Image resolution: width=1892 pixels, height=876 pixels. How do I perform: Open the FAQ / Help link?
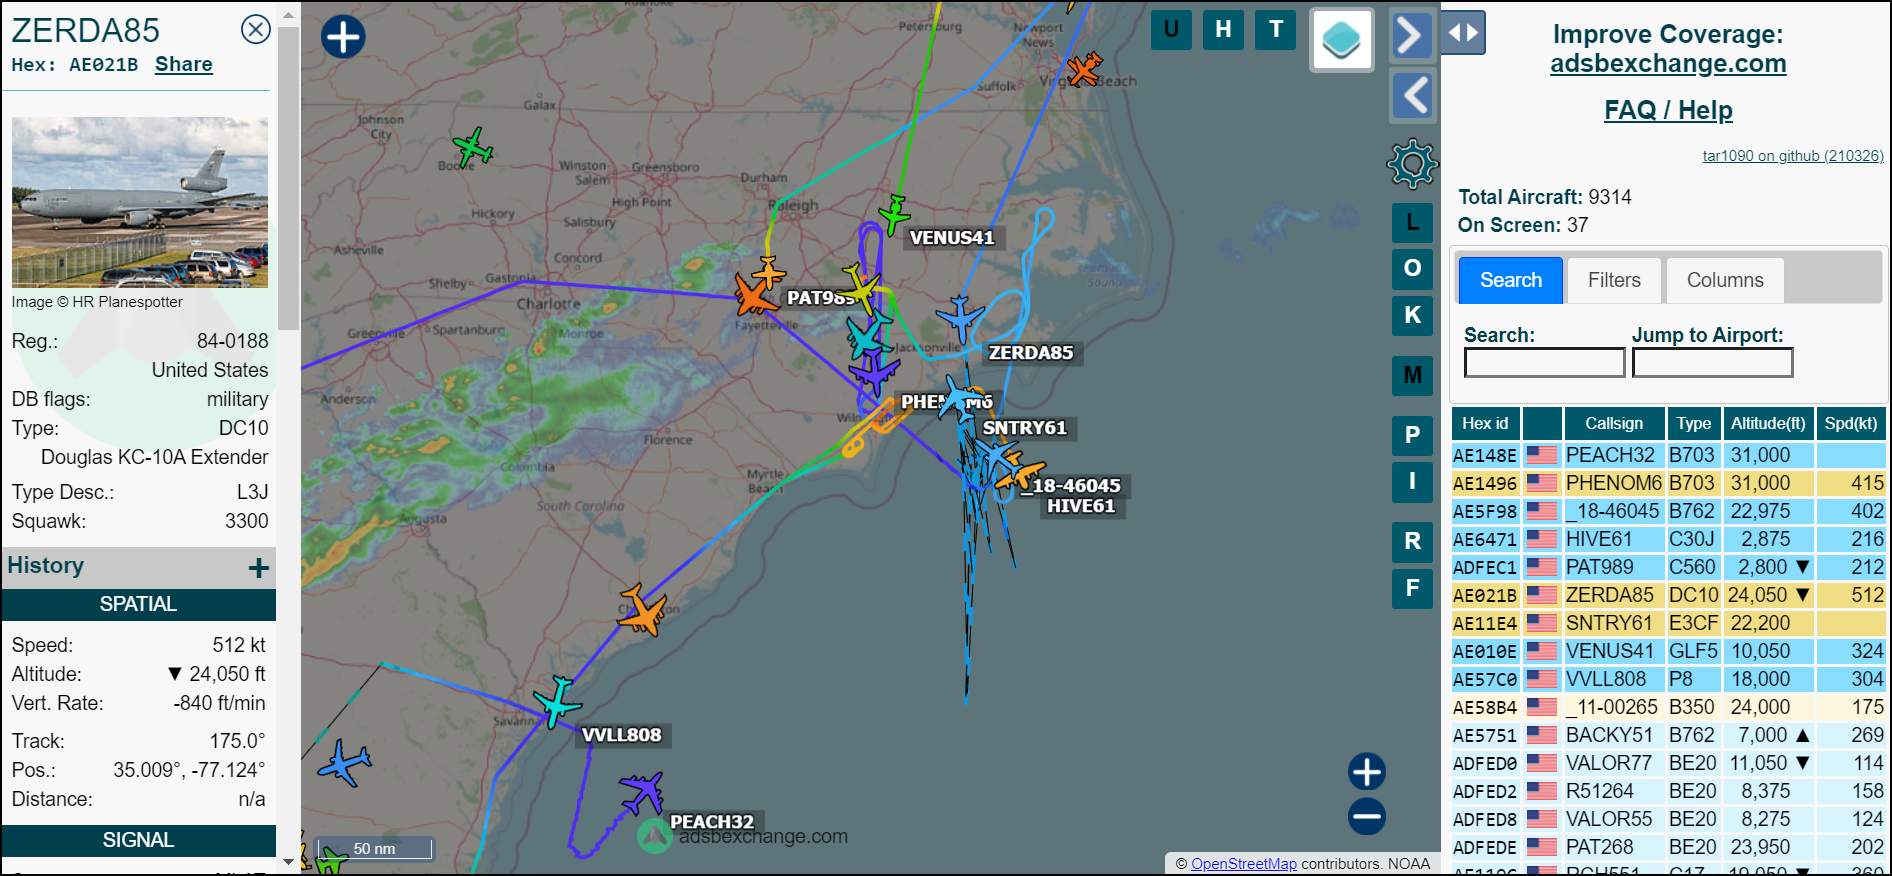1668,110
